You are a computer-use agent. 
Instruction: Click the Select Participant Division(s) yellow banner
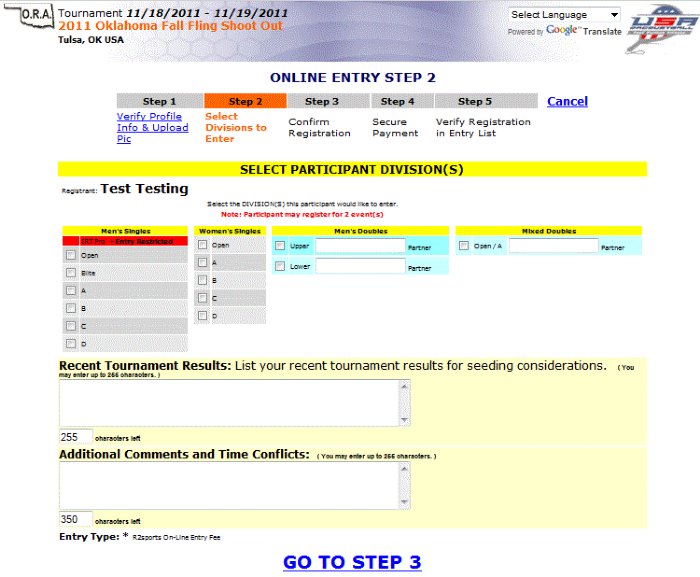pos(352,169)
